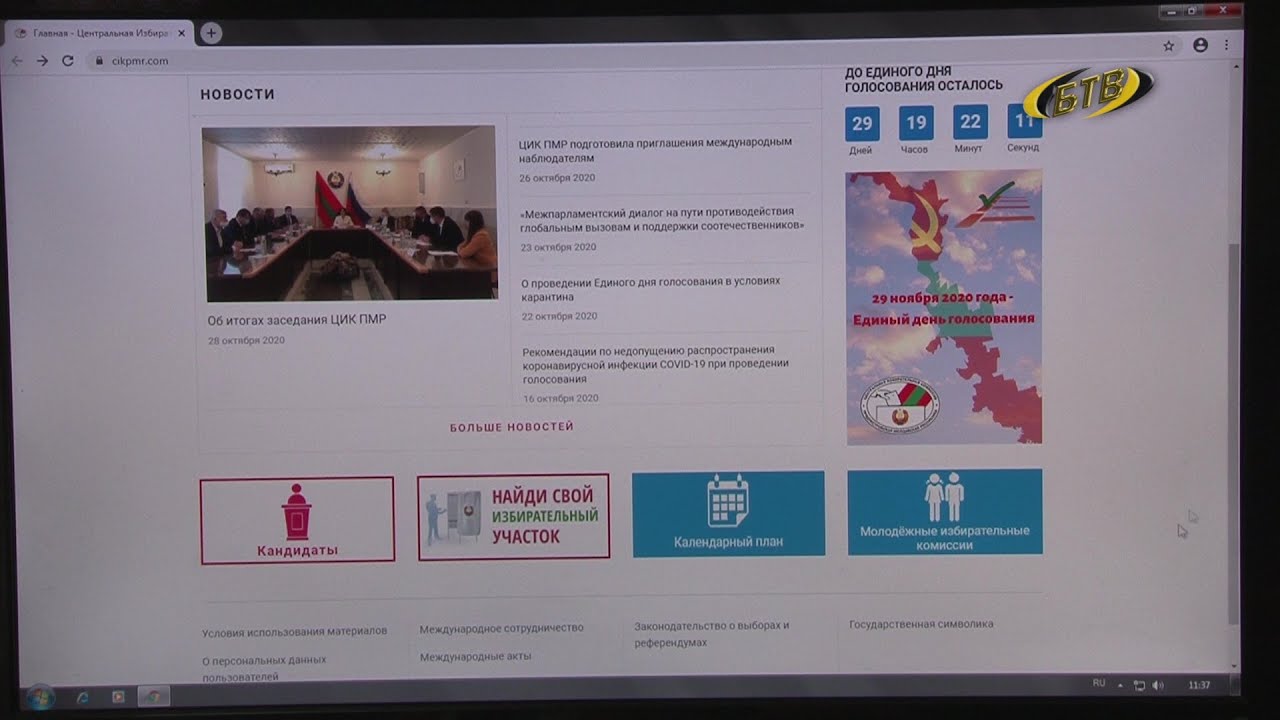Image resolution: width=1280 pixels, height=720 pixels.
Task: Click the Найди свой избирательный участок banner
Action: point(513,516)
